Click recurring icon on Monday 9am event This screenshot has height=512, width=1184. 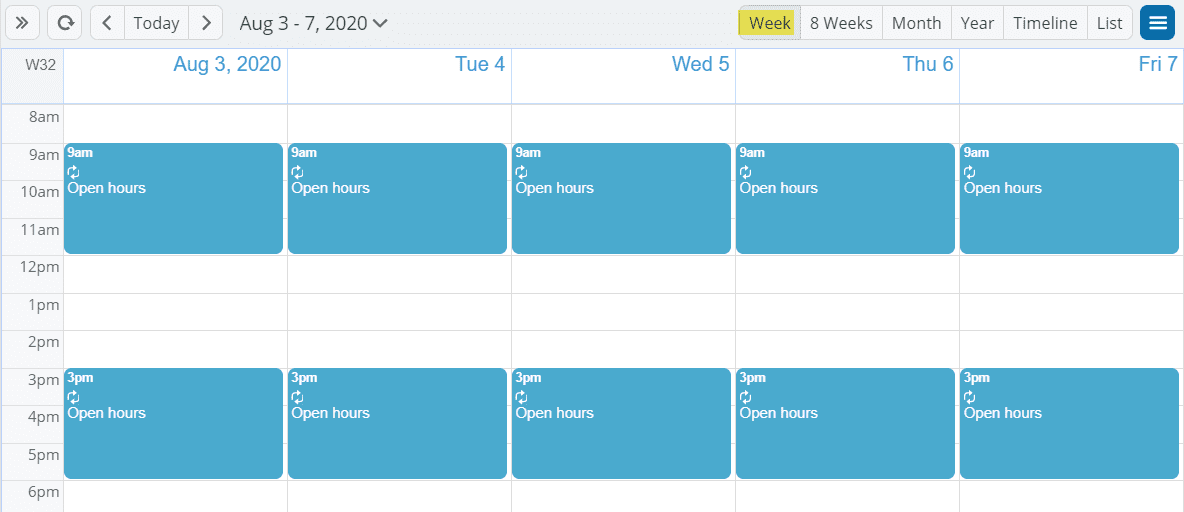(73, 172)
